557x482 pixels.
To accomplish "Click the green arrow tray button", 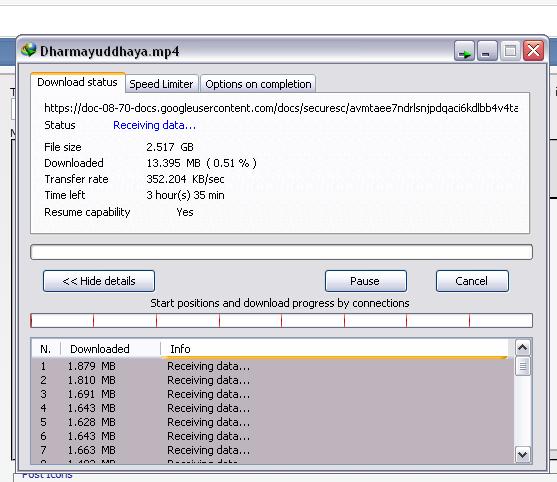I will pos(464,51).
